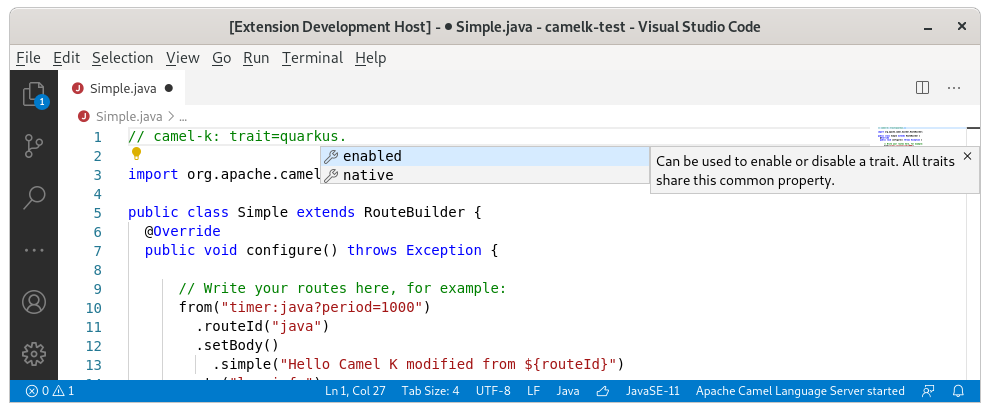
Task: Show additional views ellipsis in activity bar
Action: [34, 249]
